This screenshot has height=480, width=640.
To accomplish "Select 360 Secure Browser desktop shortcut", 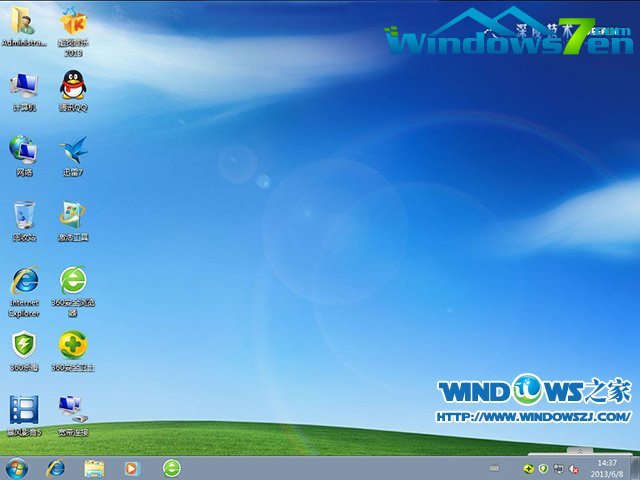I will click(x=73, y=291).
